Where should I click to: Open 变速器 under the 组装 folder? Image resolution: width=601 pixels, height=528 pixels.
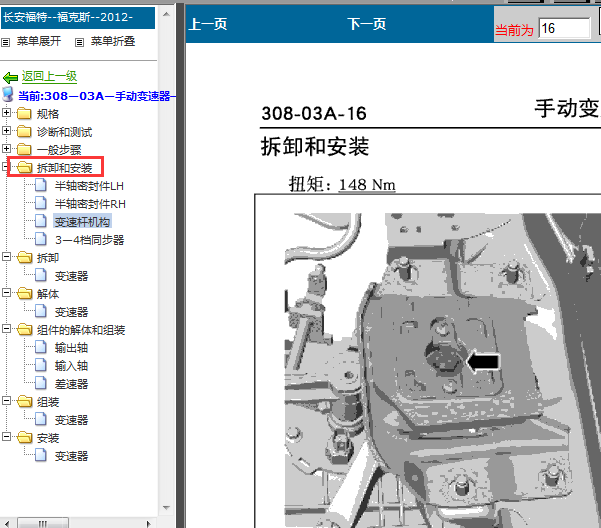coord(71,420)
